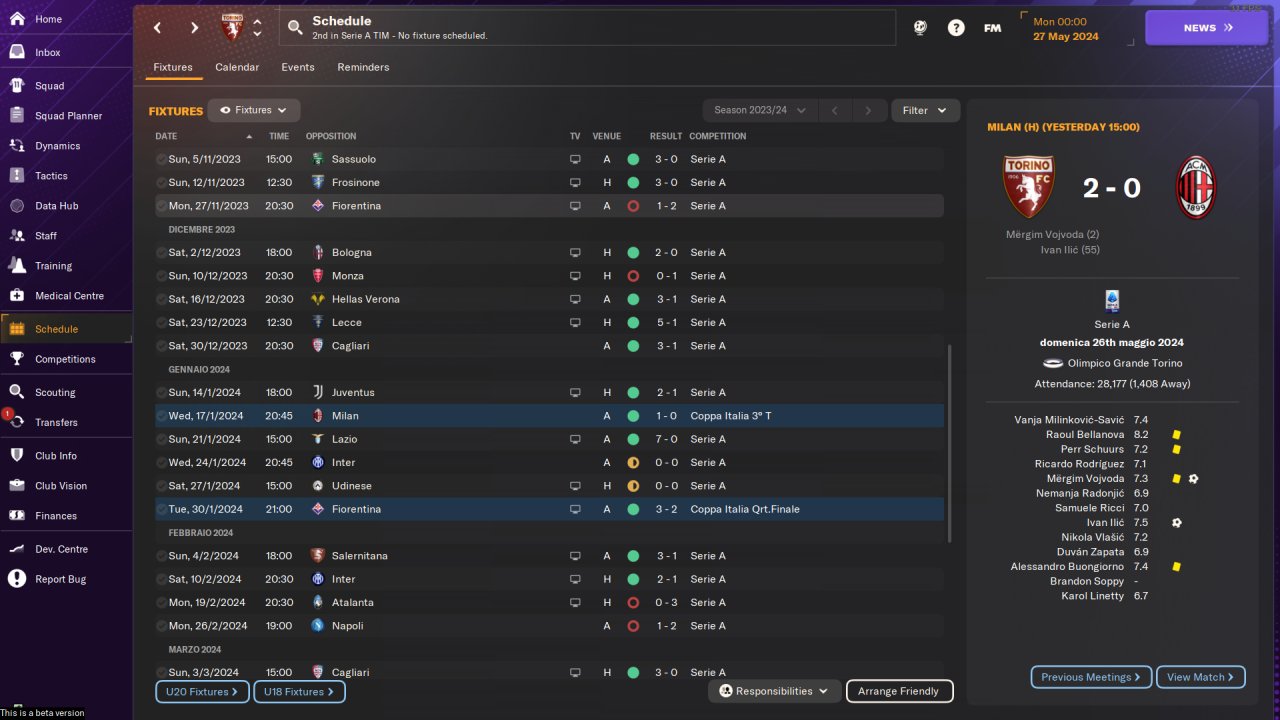Go forward with the right arrow

tap(194, 28)
